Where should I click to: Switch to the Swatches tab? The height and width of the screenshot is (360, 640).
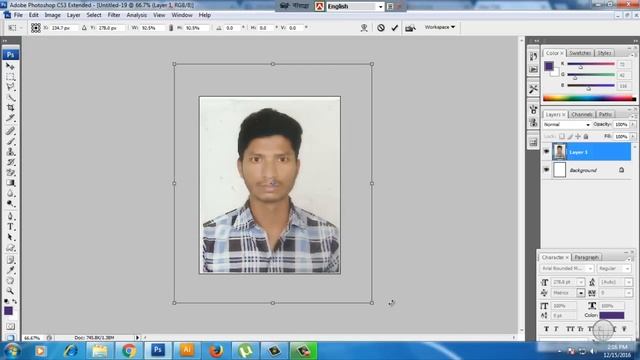point(580,53)
